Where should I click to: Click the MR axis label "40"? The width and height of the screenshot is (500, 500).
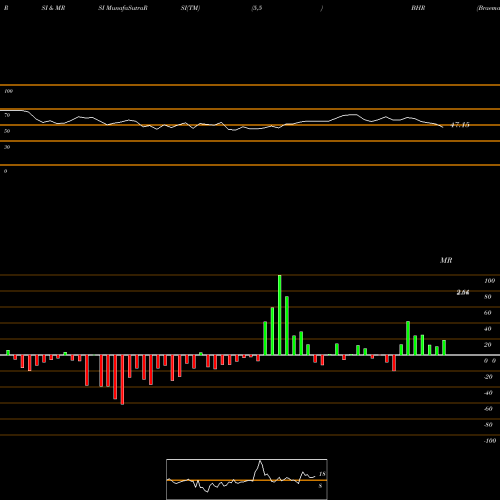point(488,329)
